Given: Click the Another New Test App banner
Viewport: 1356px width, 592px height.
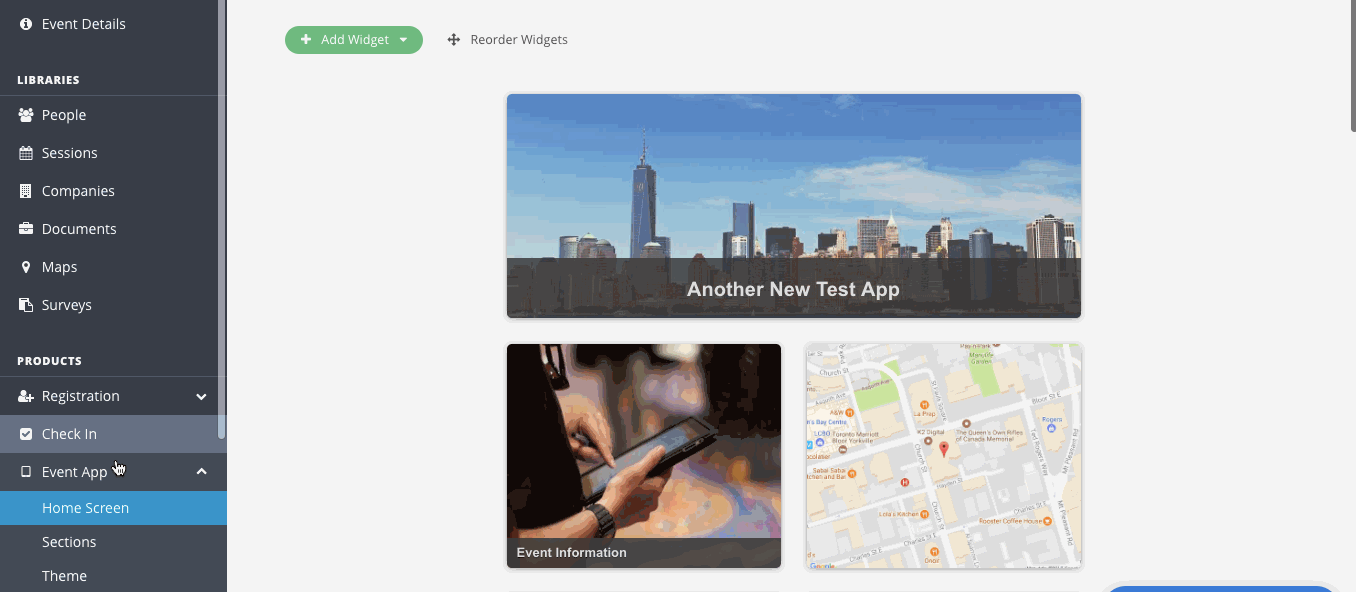Looking at the screenshot, I should coord(794,206).
